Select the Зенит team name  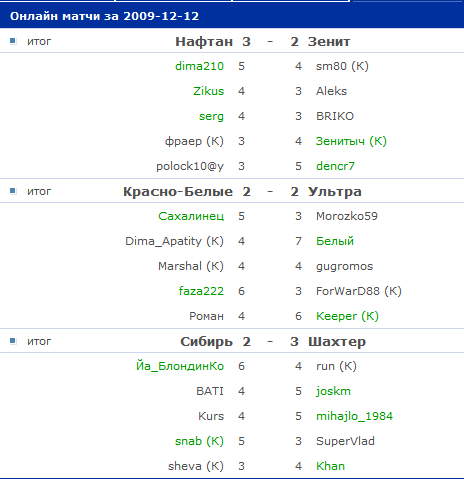pyautogui.click(x=329, y=42)
